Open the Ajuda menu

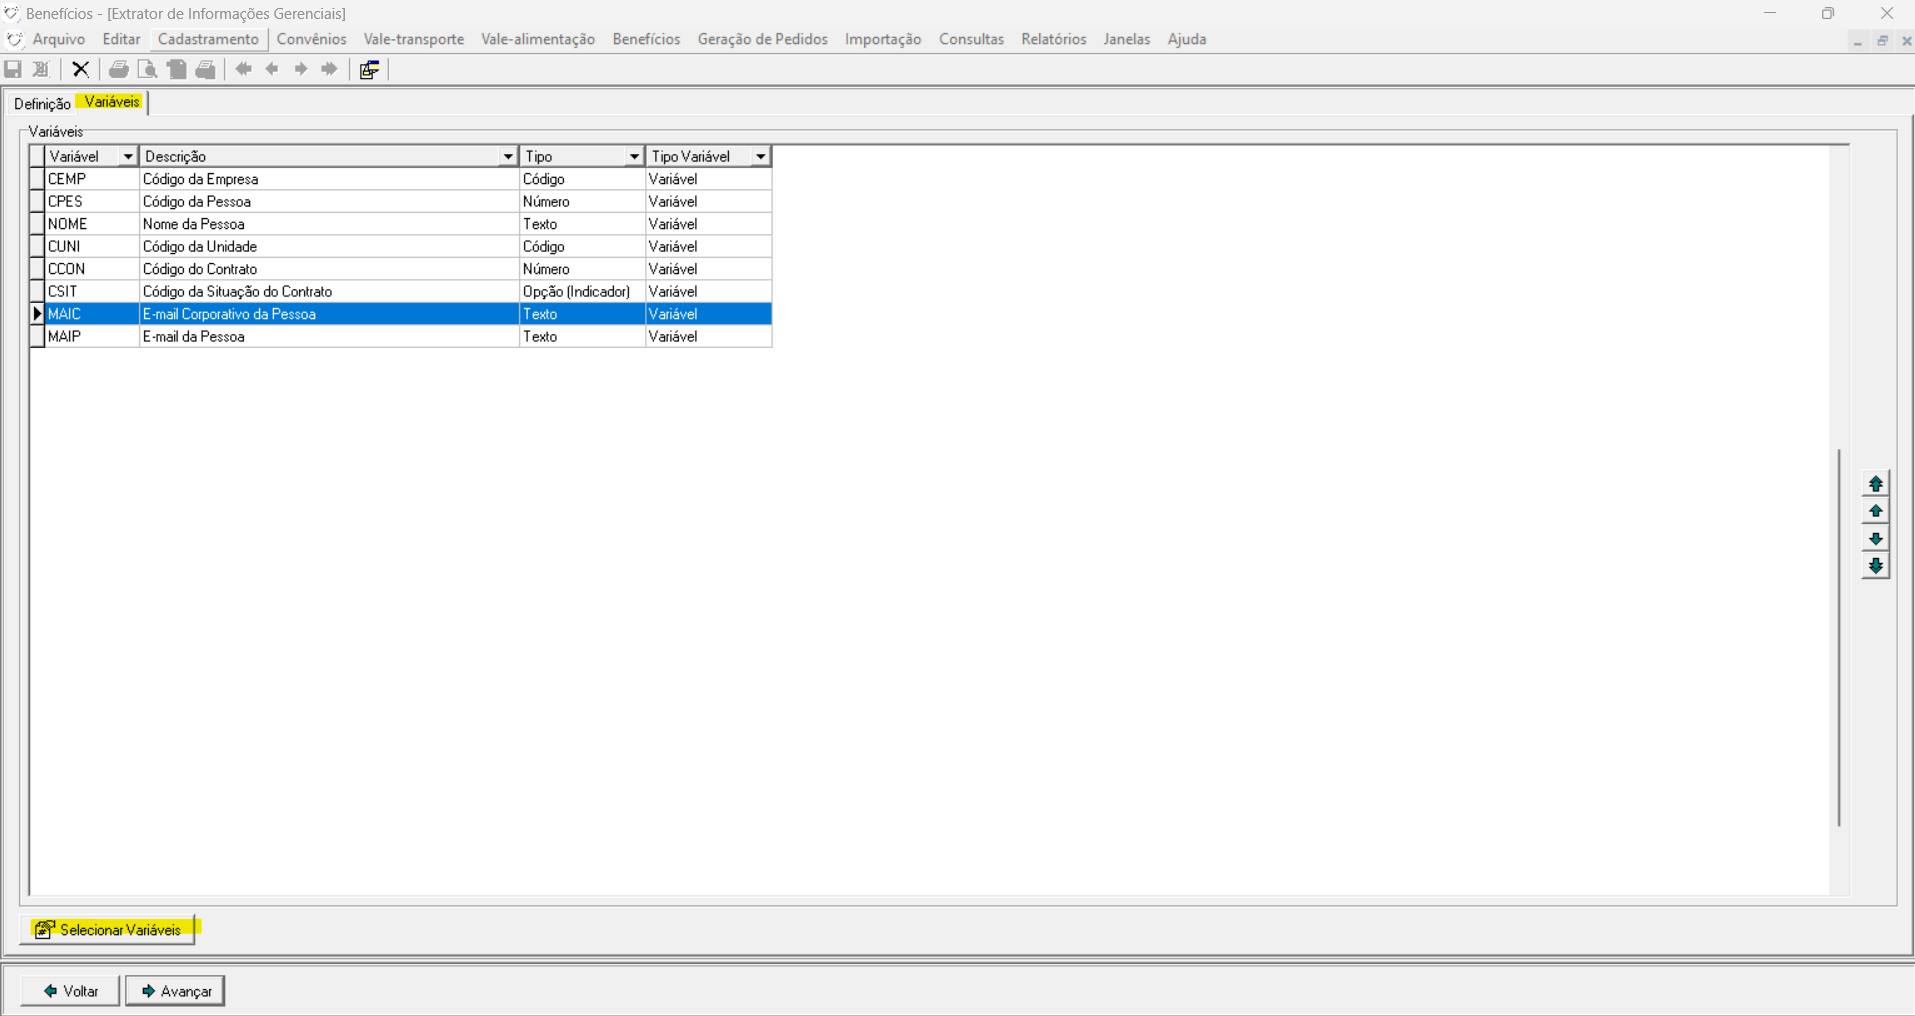point(1187,39)
